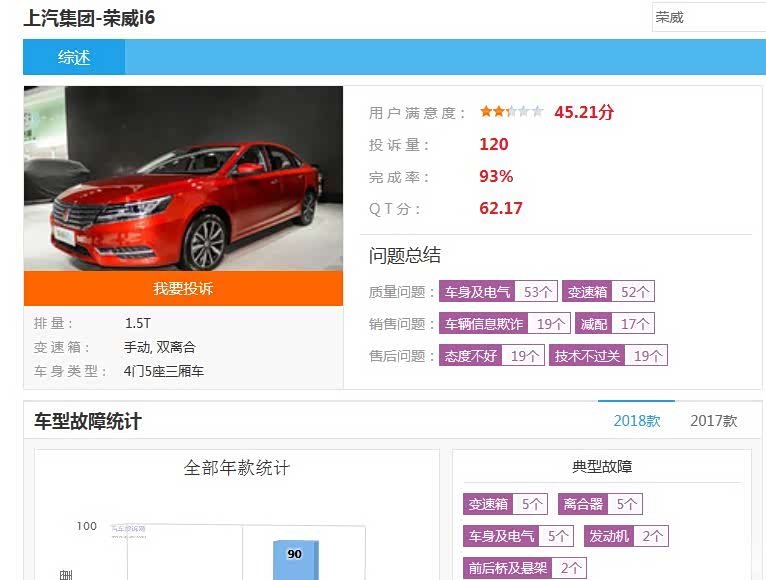Click the 综述 overview tab
Screen dimensions: 766x580
[74, 58]
